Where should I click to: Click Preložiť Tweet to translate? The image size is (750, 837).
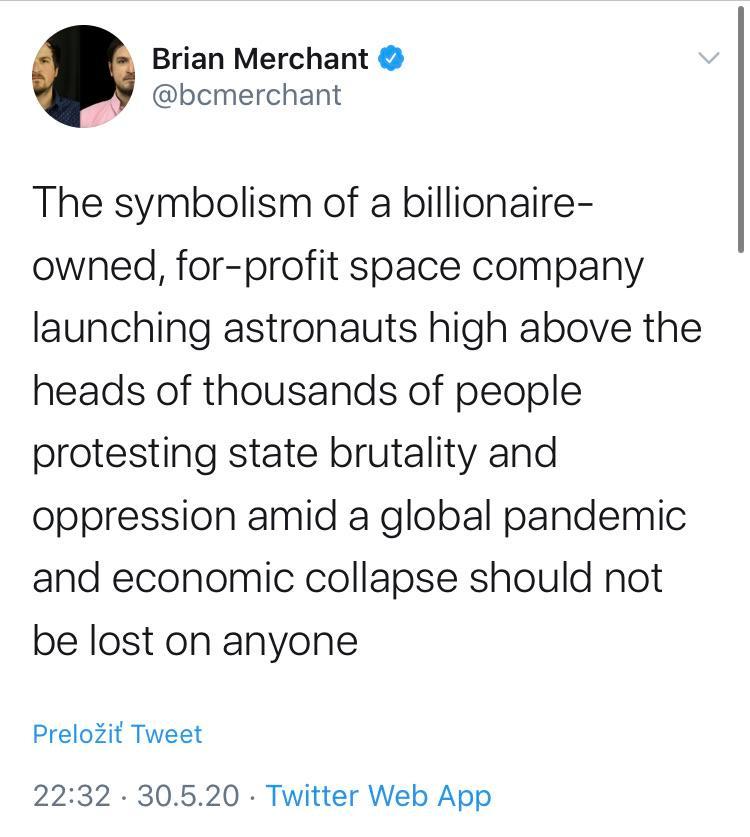click(x=117, y=734)
